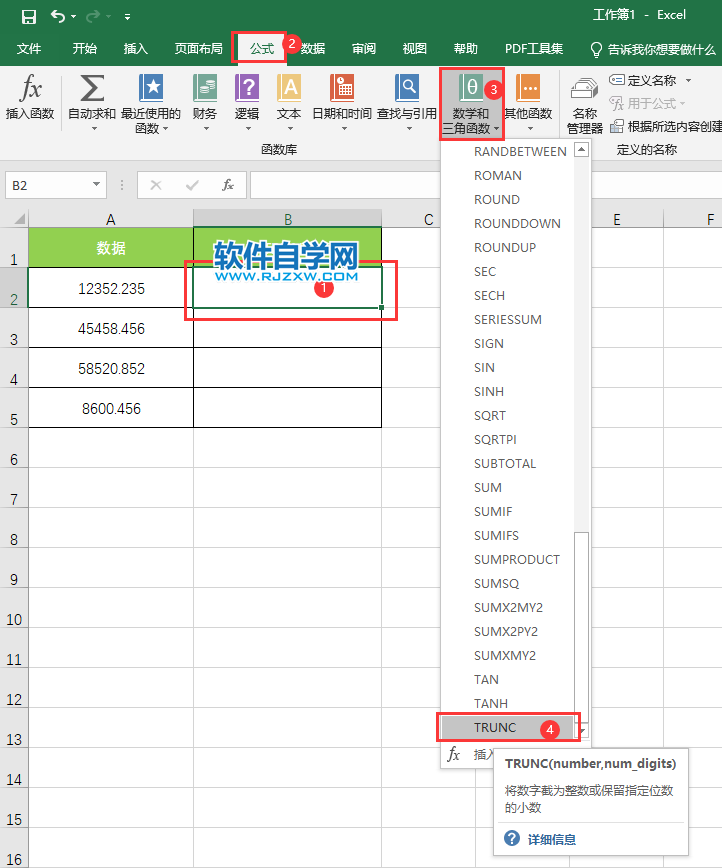Expand 自动求和 dropdown arrow
Image resolution: width=722 pixels, height=868 pixels.
tap(94, 129)
